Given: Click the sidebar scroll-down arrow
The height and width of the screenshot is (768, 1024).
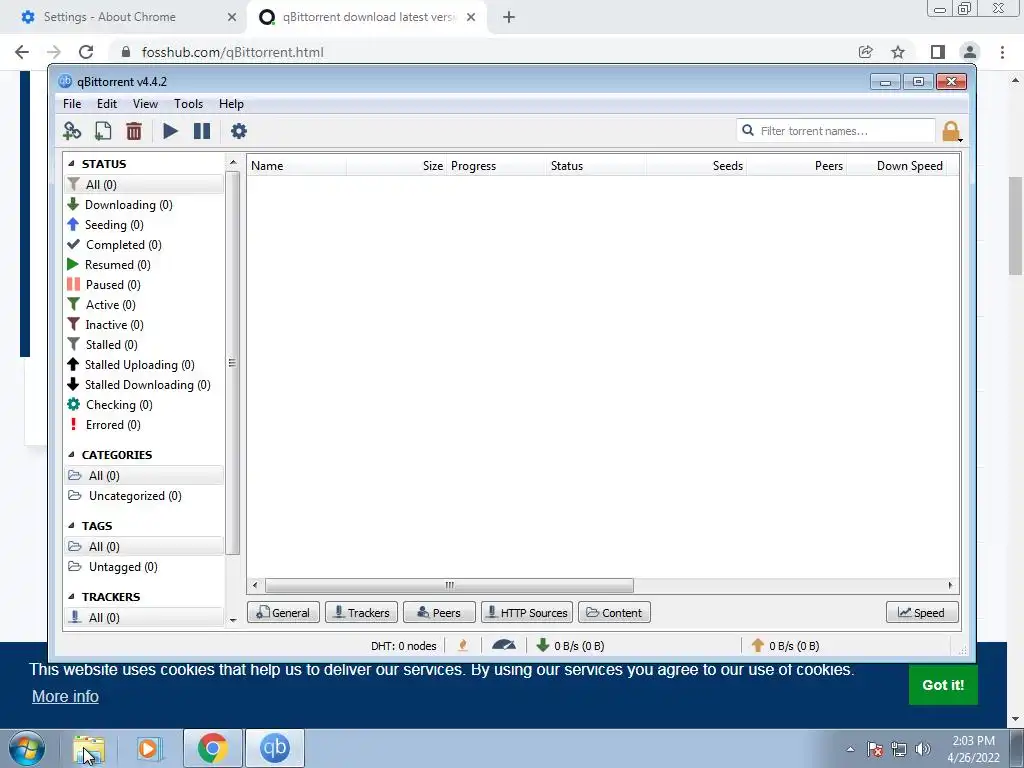Looking at the screenshot, I should (233, 620).
